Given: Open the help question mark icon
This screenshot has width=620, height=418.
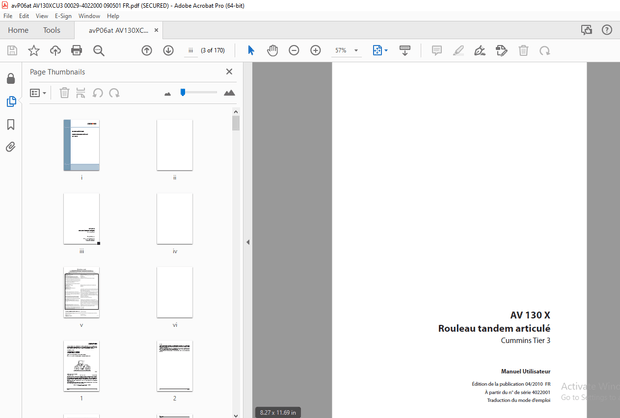Looking at the screenshot, I should point(607,30).
